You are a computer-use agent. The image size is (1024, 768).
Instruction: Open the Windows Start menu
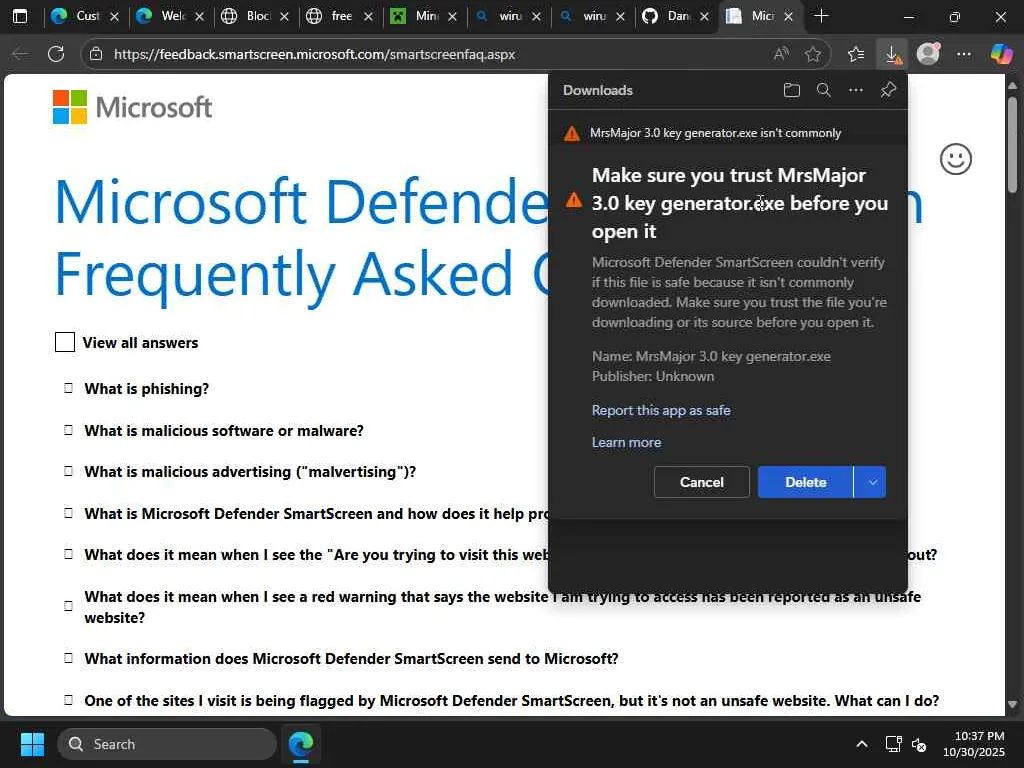[x=32, y=744]
